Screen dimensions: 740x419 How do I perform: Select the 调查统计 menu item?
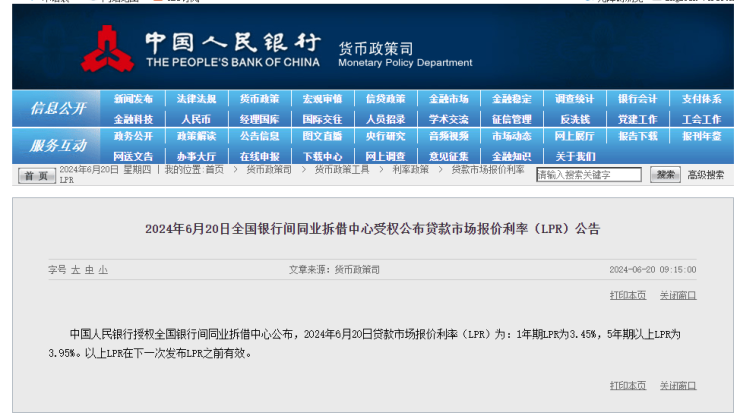[574, 99]
